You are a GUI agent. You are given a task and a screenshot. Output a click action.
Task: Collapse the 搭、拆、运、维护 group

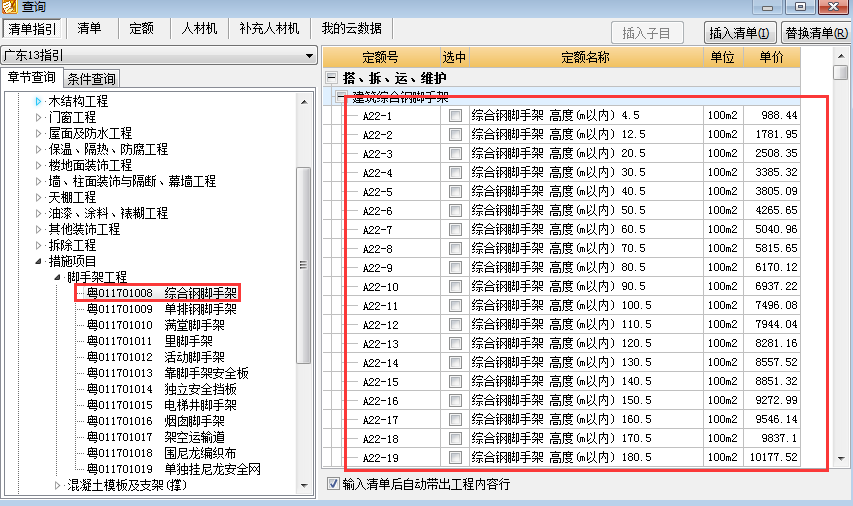(331, 77)
